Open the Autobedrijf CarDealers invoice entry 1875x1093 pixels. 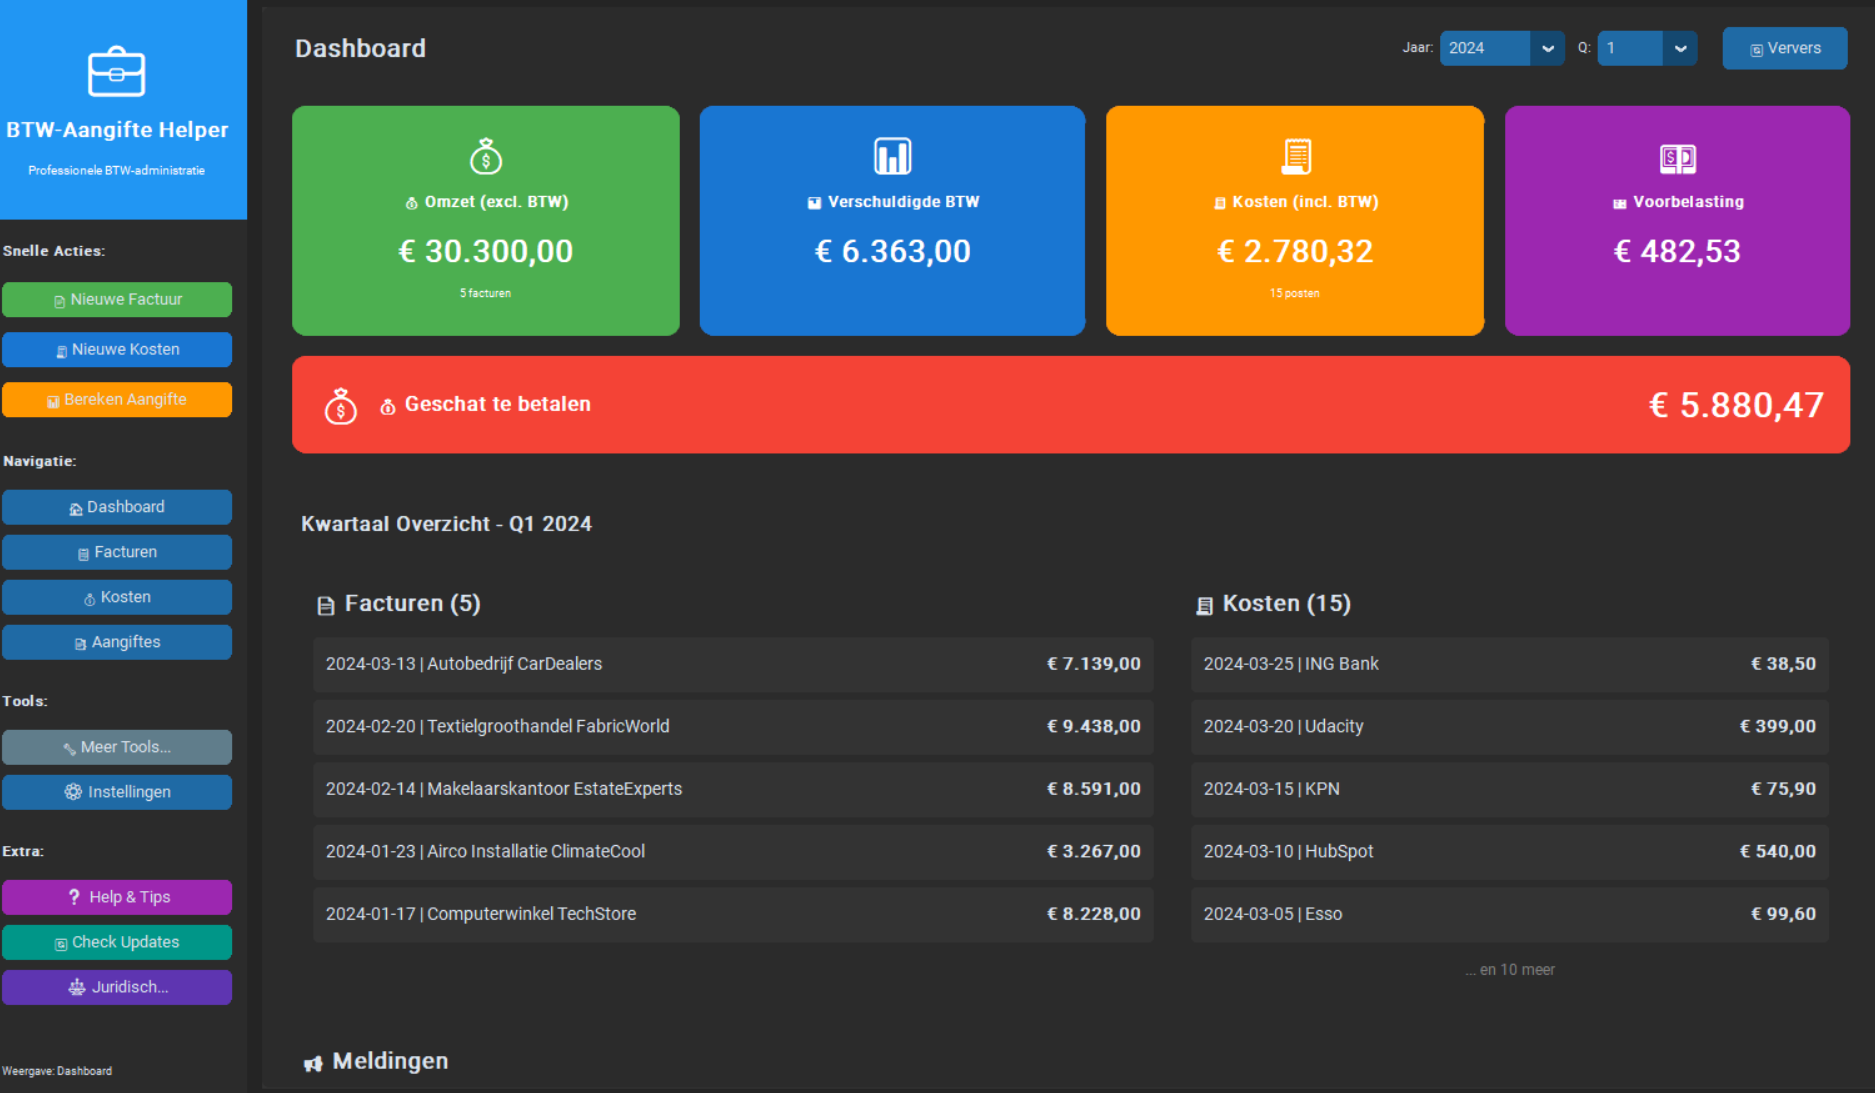click(732, 664)
